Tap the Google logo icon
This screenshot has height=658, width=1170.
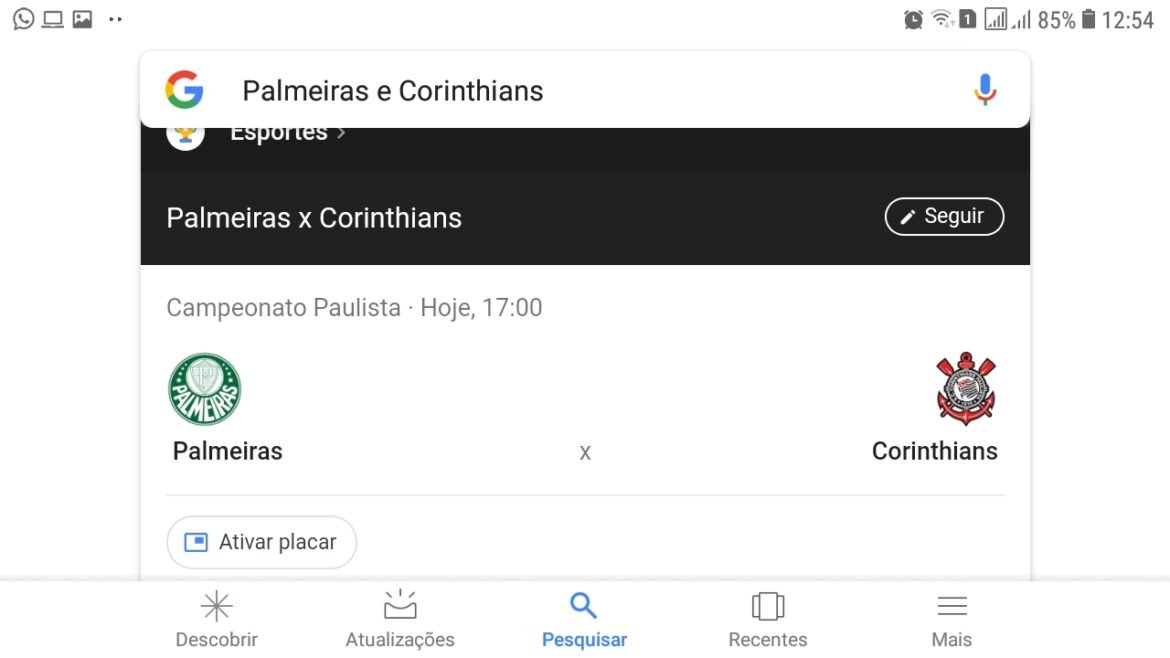tap(184, 90)
